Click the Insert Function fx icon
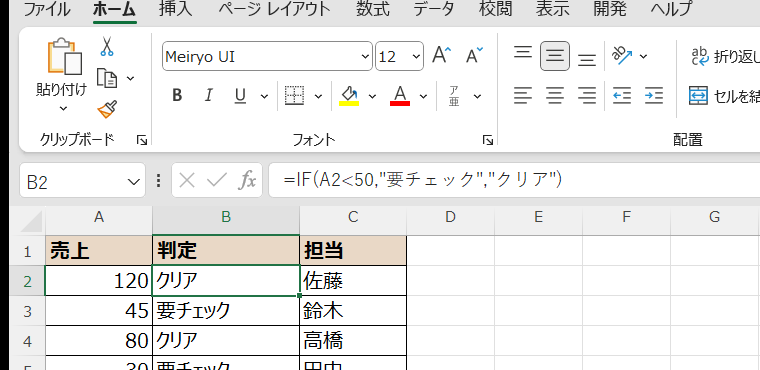Screen dimensions: 760x370 247,181
